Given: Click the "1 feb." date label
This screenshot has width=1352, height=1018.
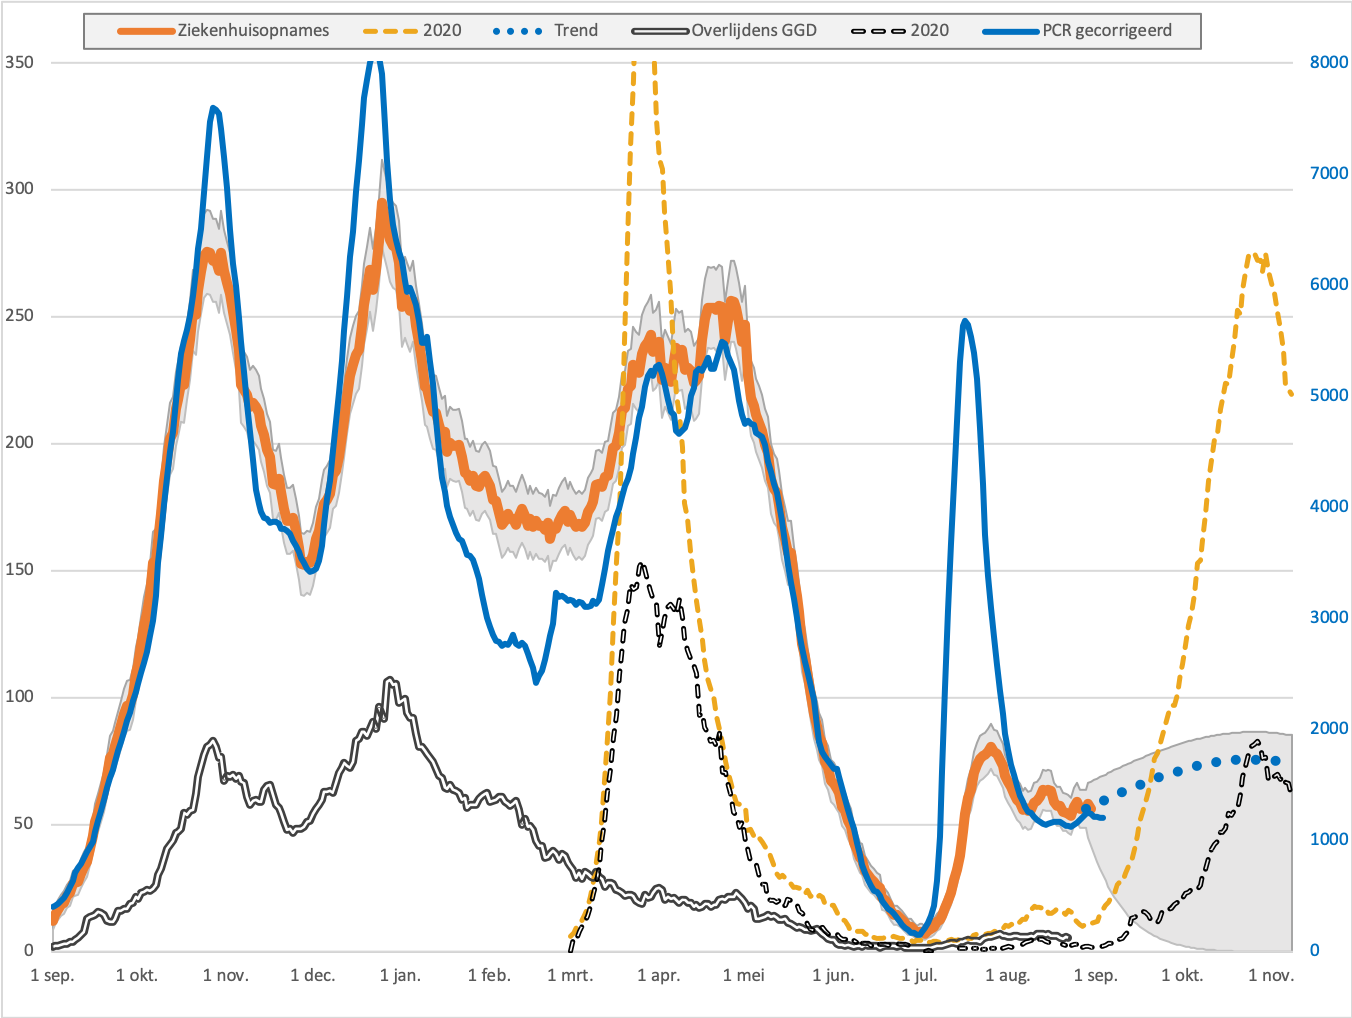Looking at the screenshot, I should coord(489,975).
